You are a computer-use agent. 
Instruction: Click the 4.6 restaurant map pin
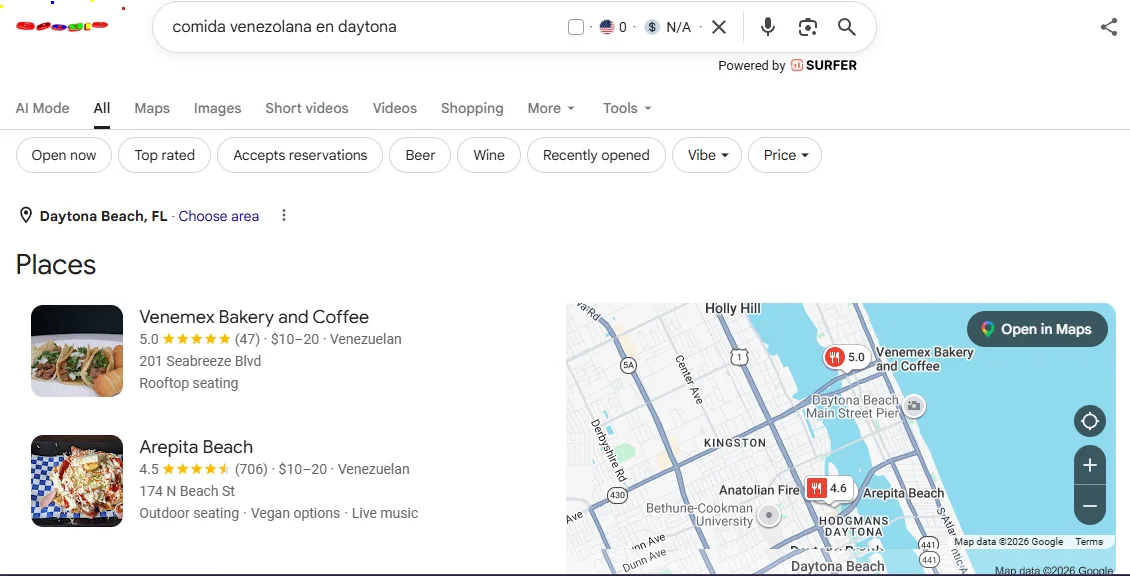click(x=829, y=489)
